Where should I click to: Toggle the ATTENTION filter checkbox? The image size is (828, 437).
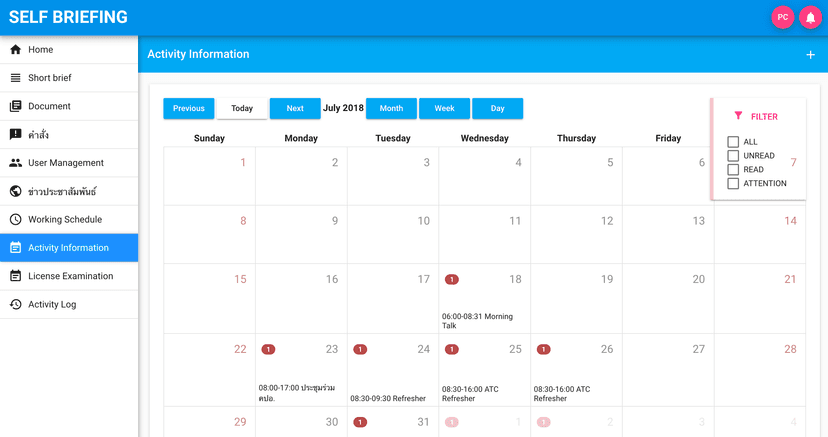click(733, 183)
